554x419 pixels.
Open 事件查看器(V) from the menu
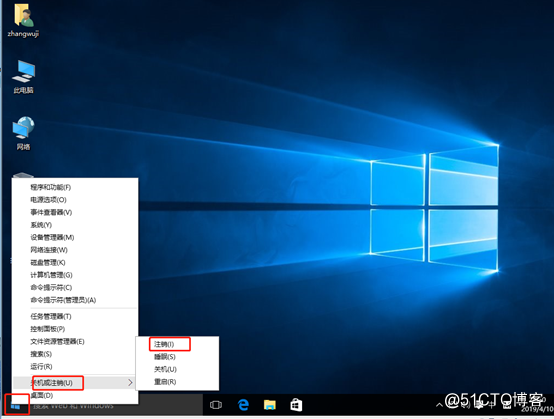(x=75, y=212)
